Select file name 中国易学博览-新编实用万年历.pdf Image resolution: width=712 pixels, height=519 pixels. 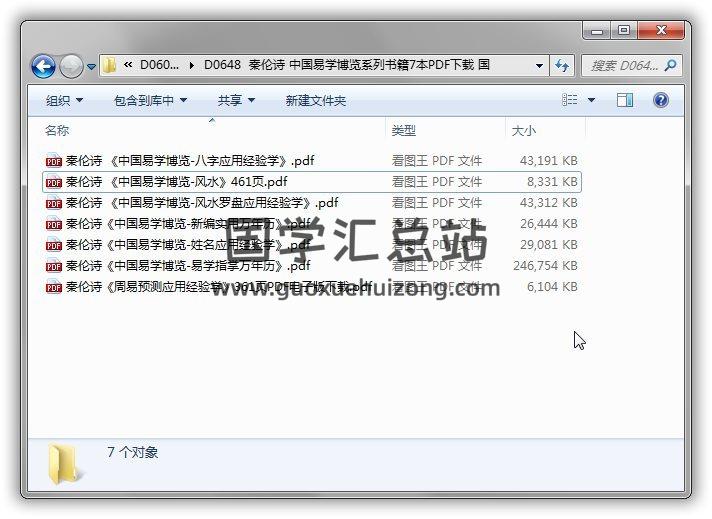[x=188, y=224]
